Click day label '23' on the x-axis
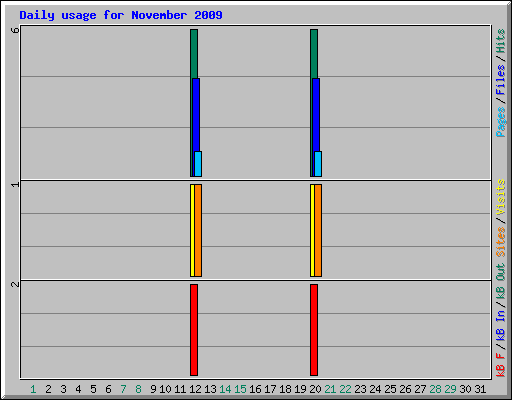This screenshot has height=400, width=512. (360, 389)
